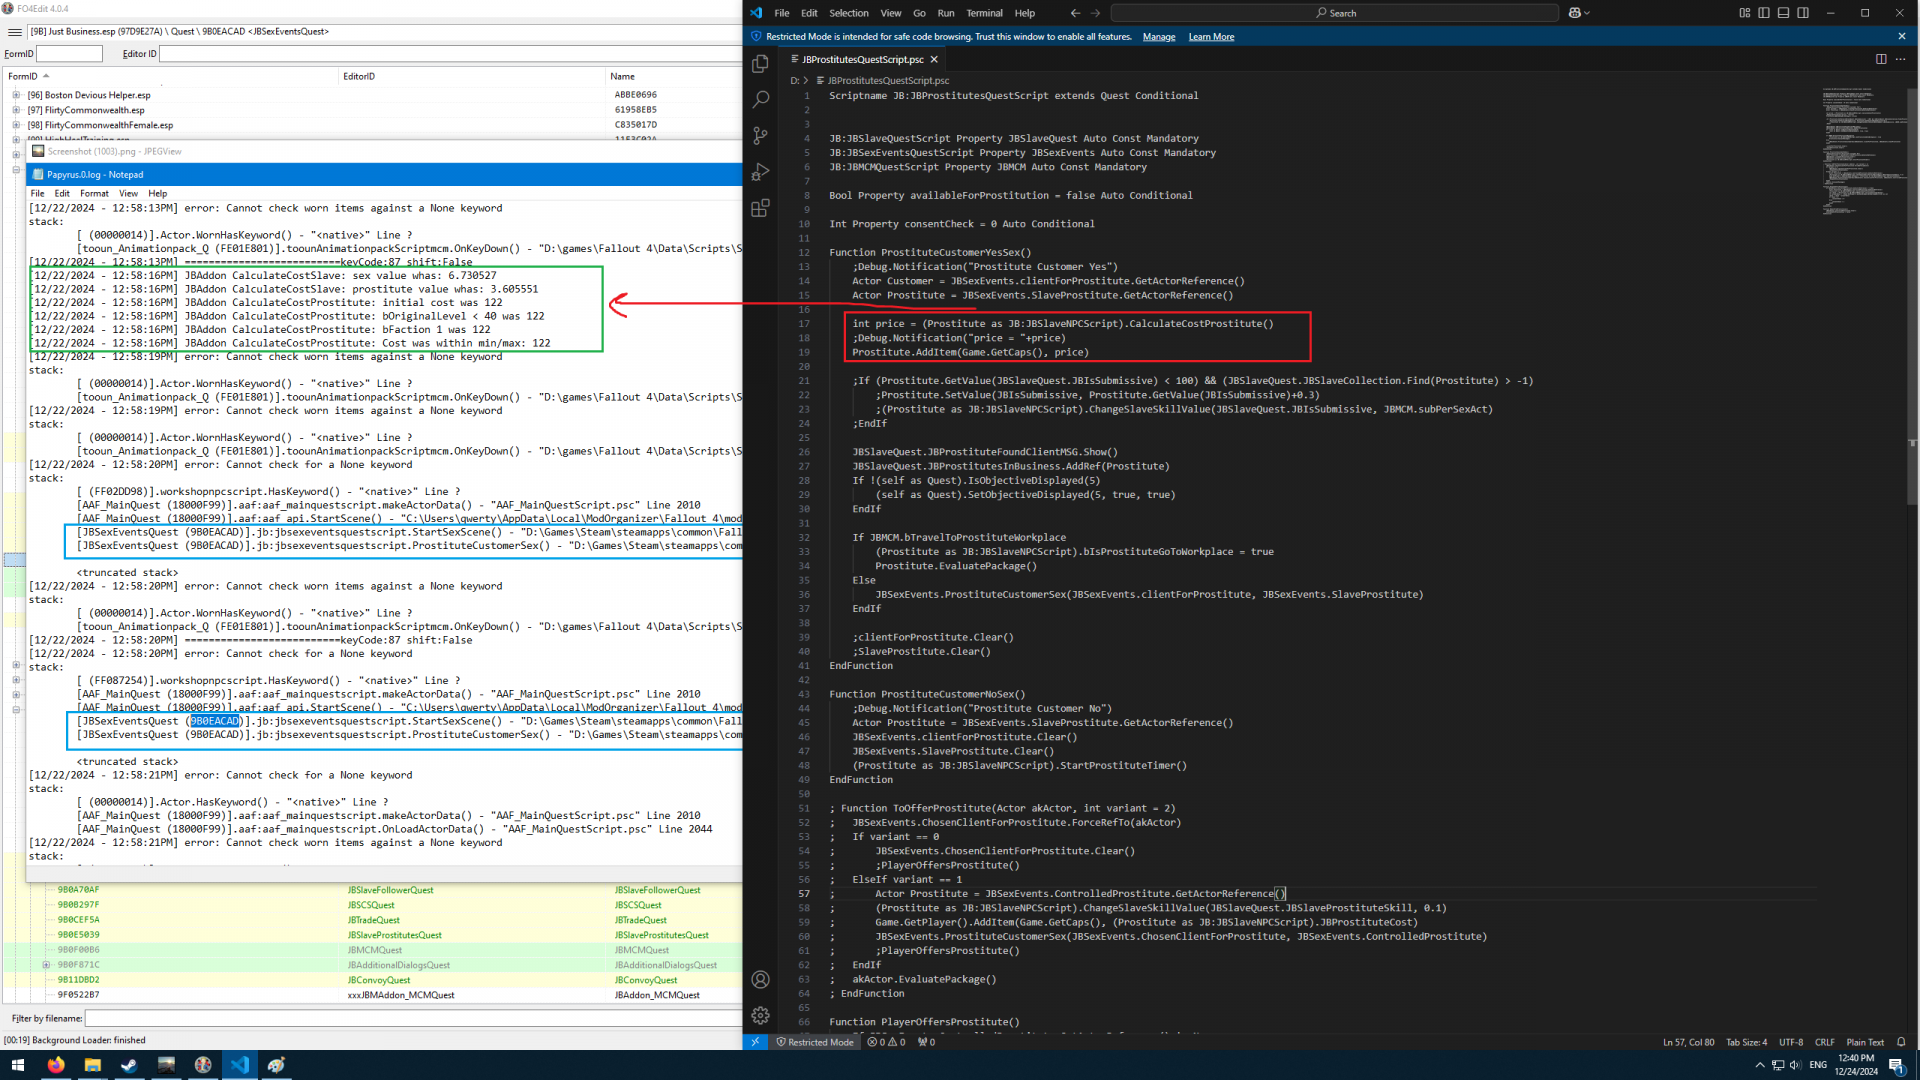
Task: Open the Format menu in Notepad
Action: [x=94, y=193]
